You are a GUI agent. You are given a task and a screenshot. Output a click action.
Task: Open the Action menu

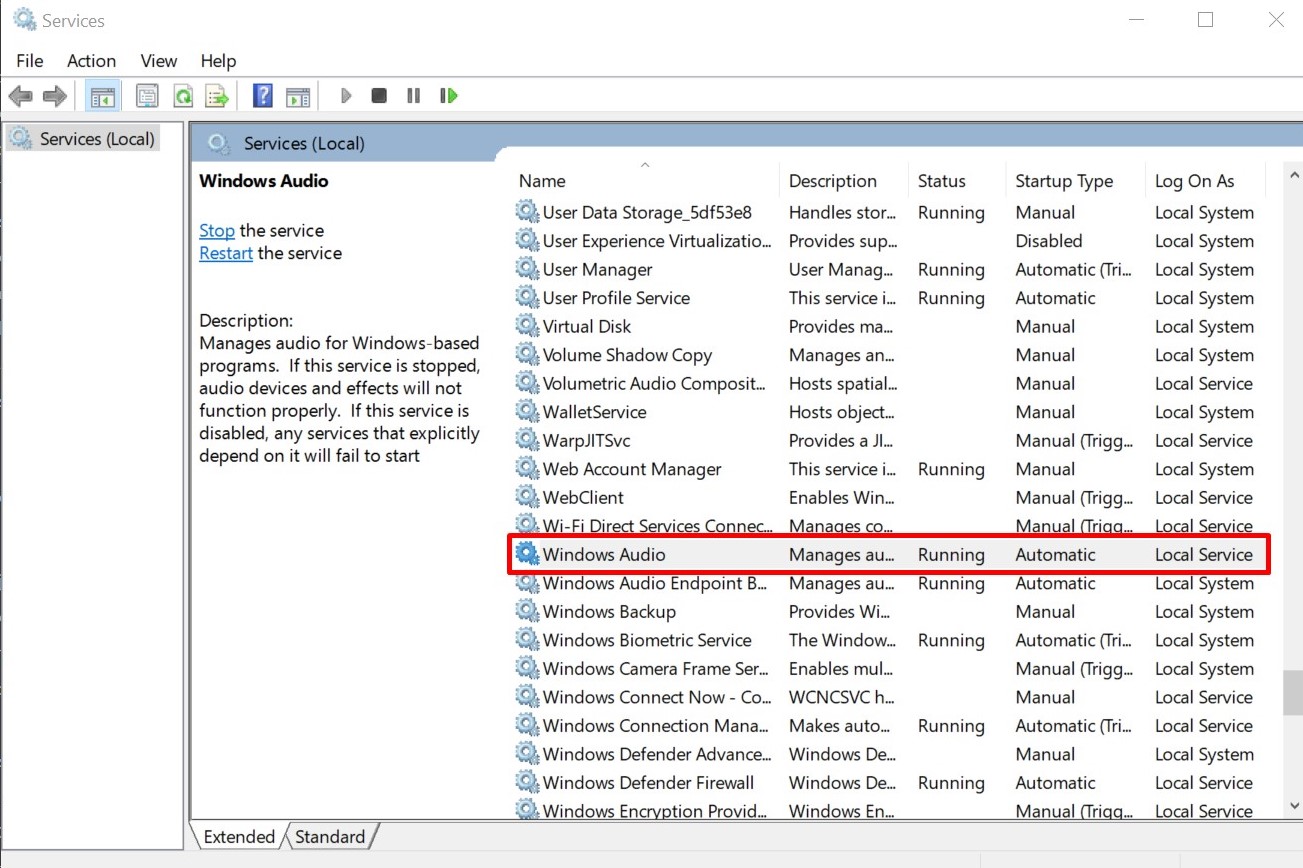91,61
